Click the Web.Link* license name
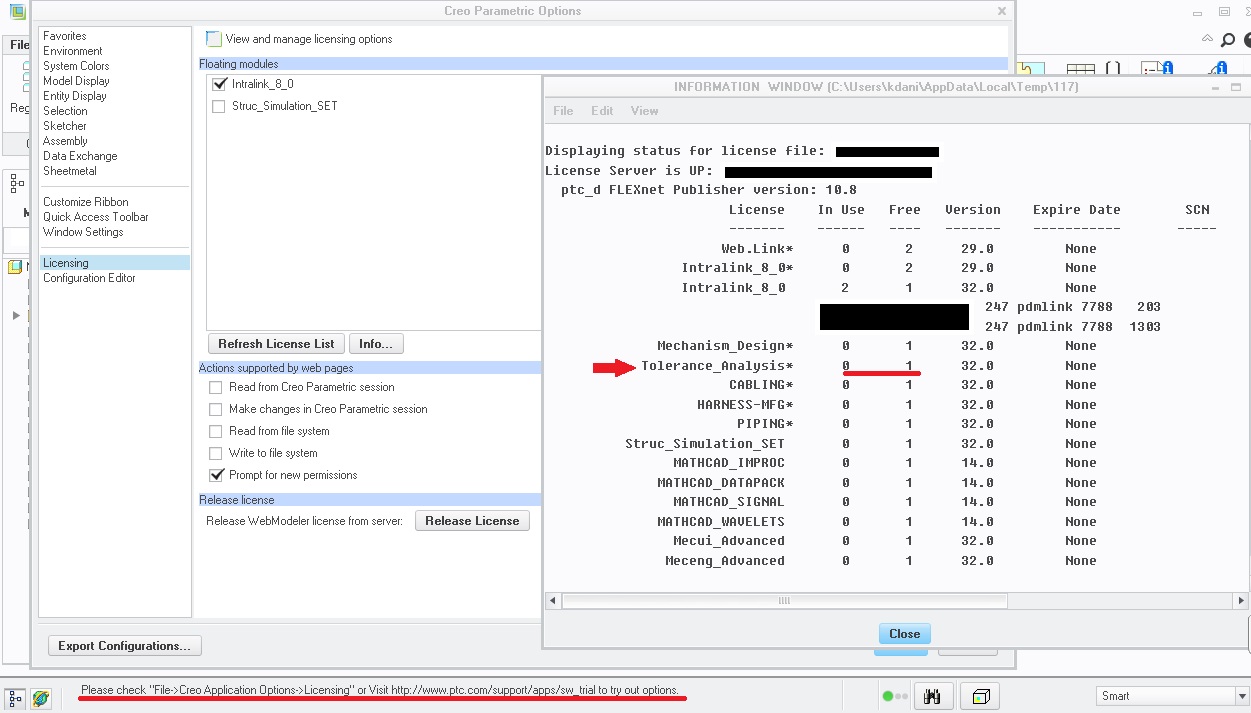Screen dimensions: 1251x713 pyautogui.click(x=757, y=249)
